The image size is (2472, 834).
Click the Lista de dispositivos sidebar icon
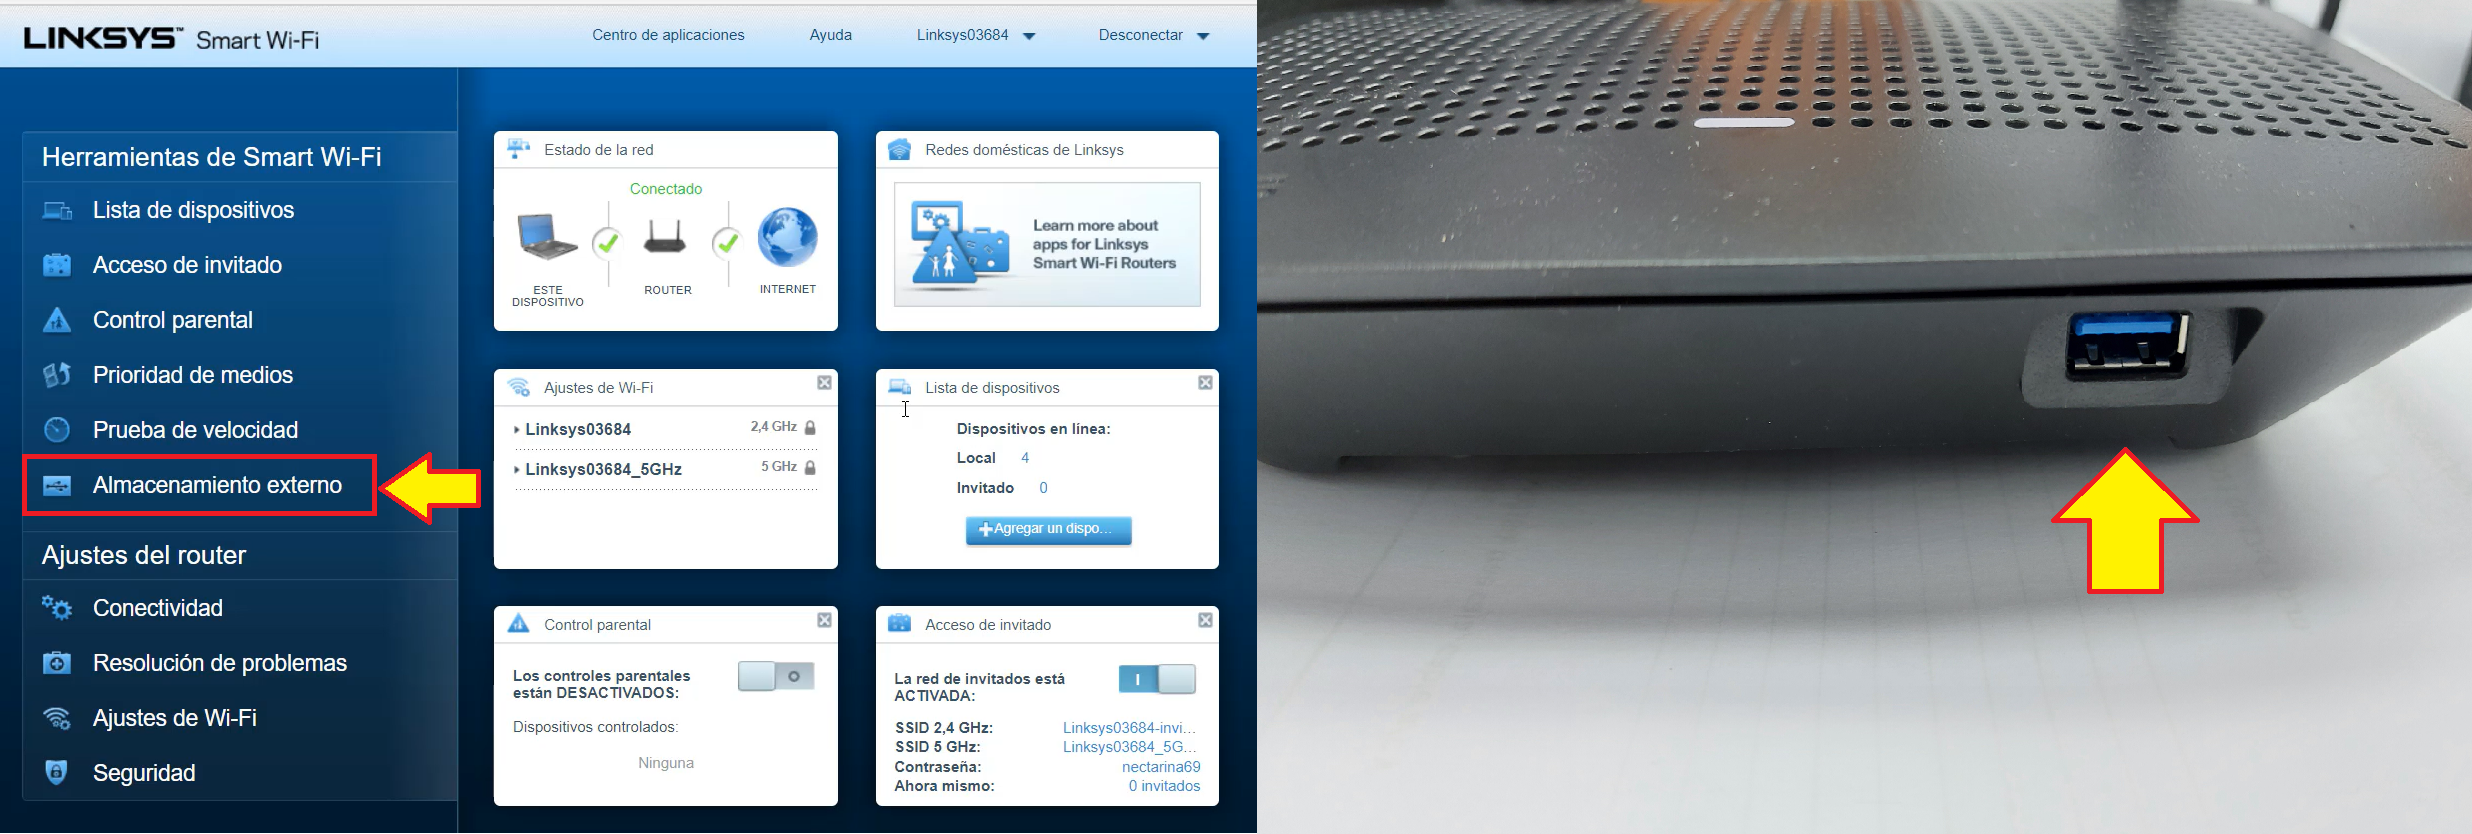coord(57,210)
